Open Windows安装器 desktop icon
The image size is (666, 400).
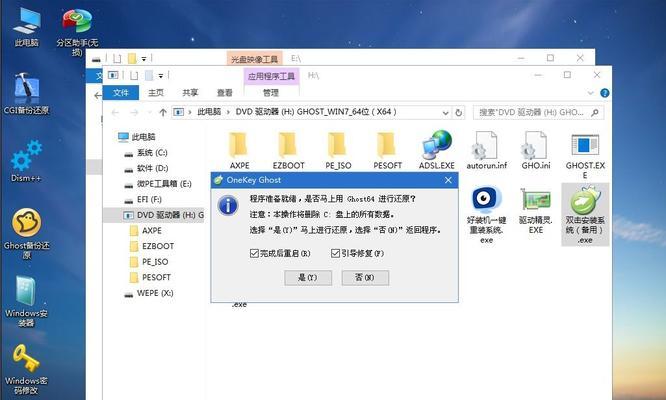[x=26, y=301]
